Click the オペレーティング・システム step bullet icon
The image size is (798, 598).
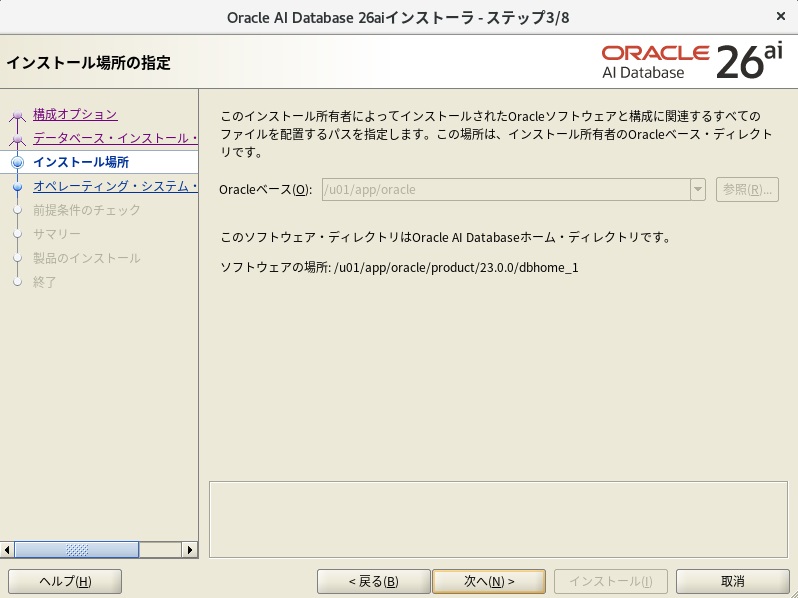[x=17, y=187]
